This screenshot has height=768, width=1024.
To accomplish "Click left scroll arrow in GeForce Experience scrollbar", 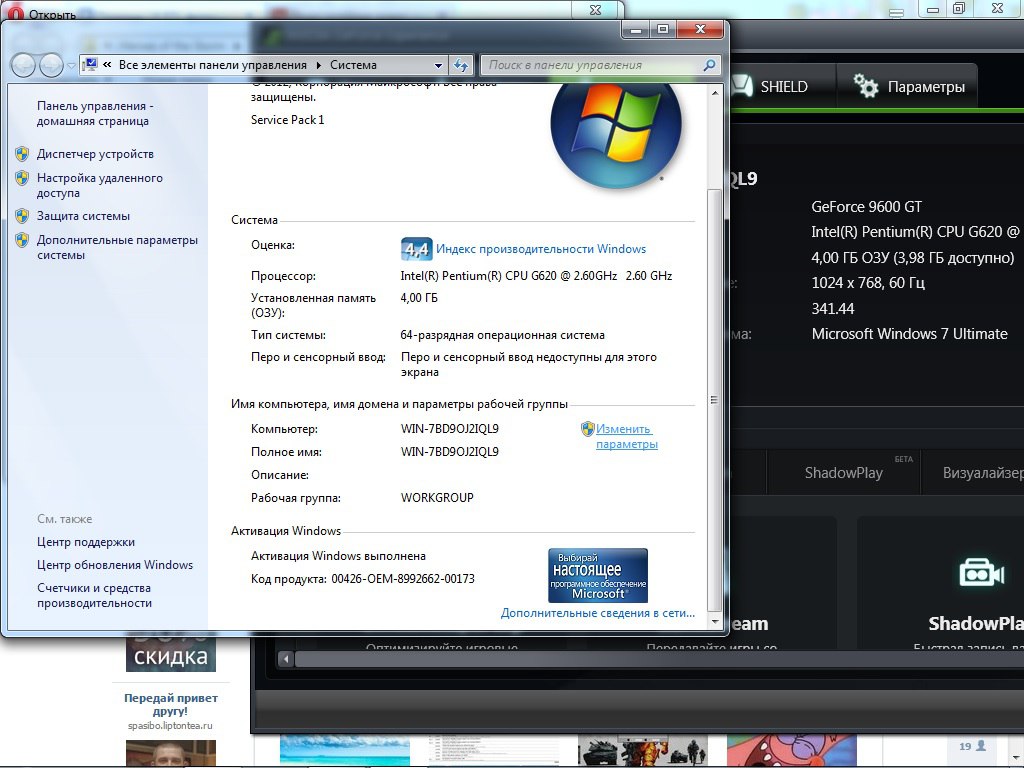I will (286, 659).
